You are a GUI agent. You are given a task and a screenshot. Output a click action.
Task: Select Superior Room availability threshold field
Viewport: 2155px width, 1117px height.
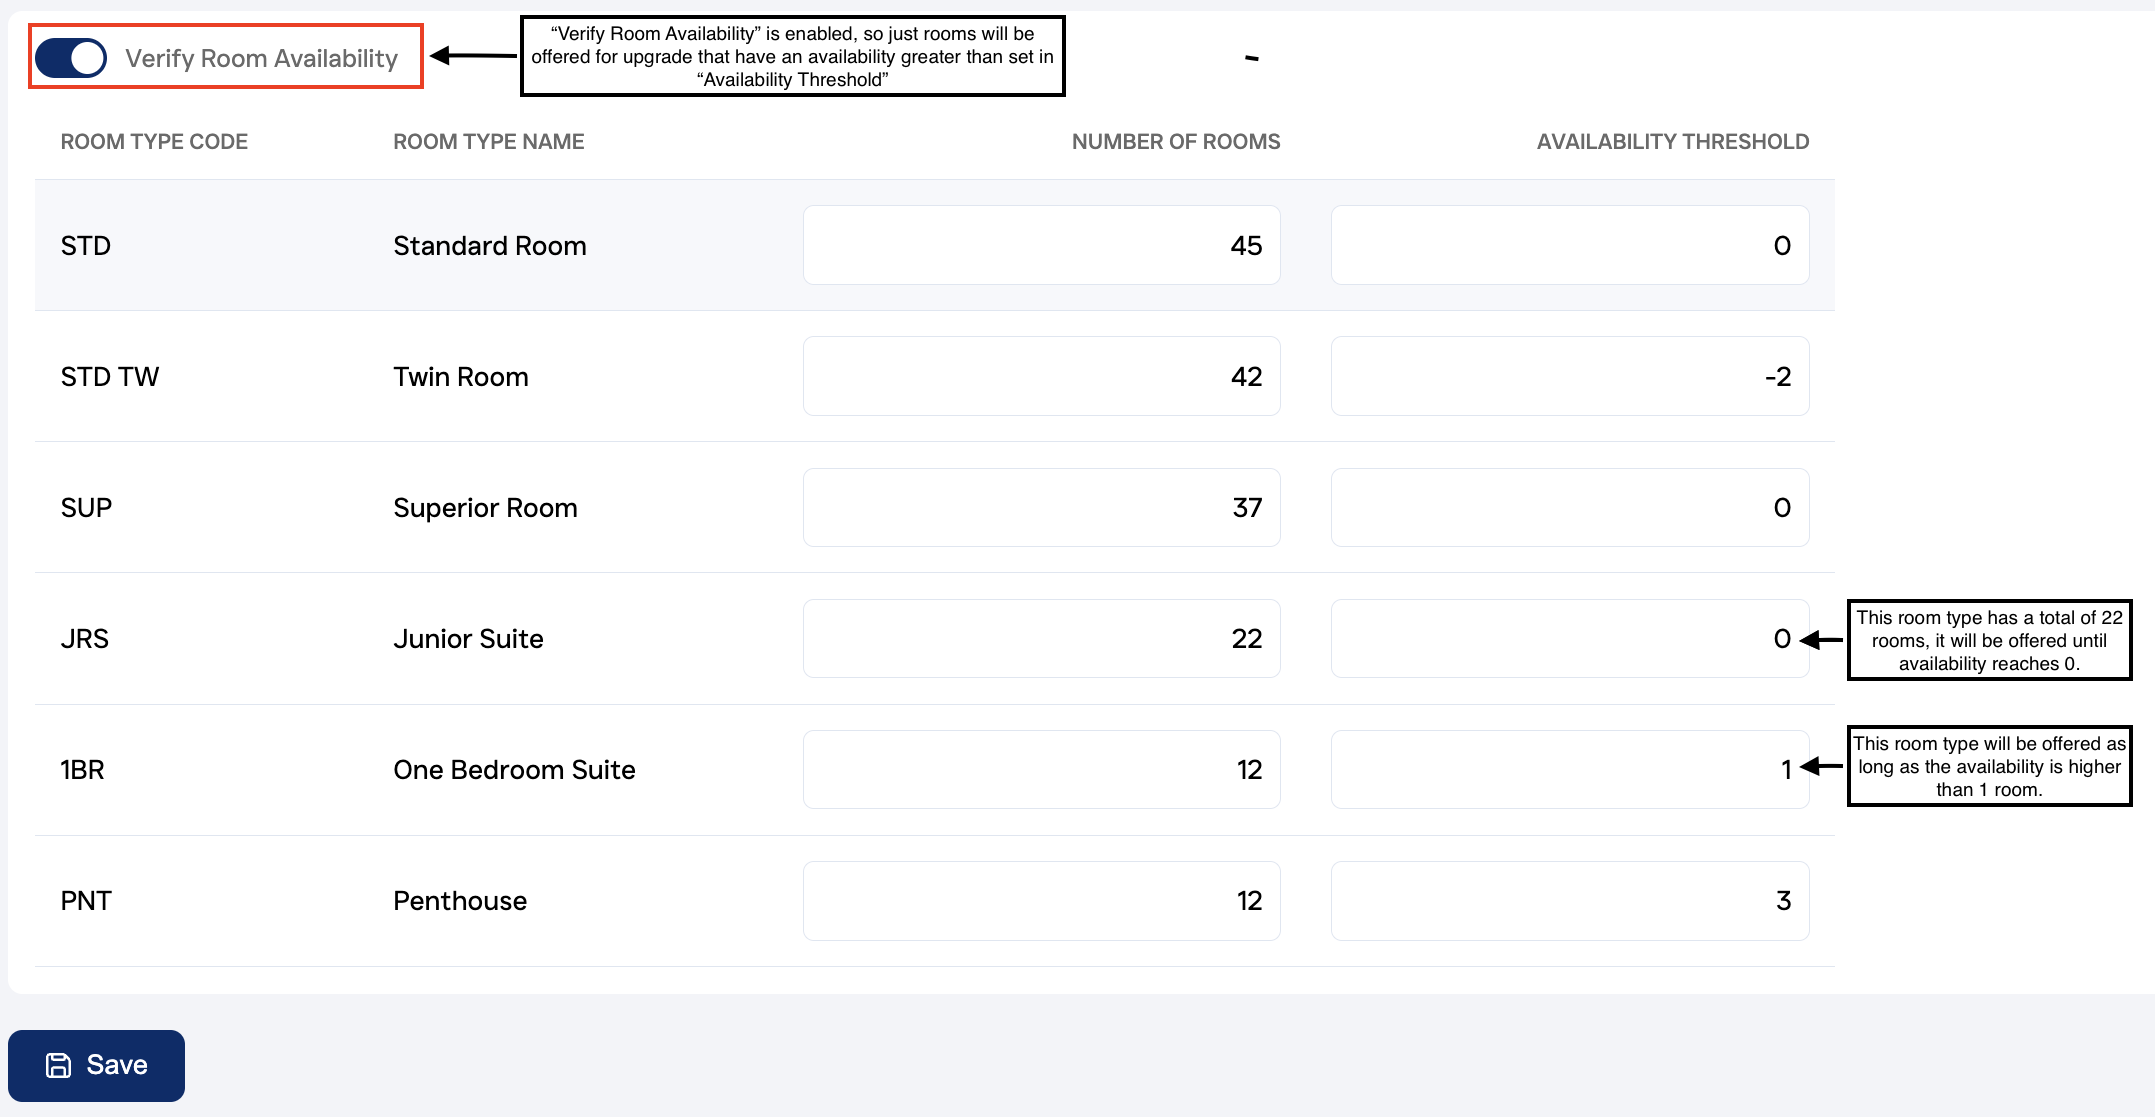coord(1568,507)
